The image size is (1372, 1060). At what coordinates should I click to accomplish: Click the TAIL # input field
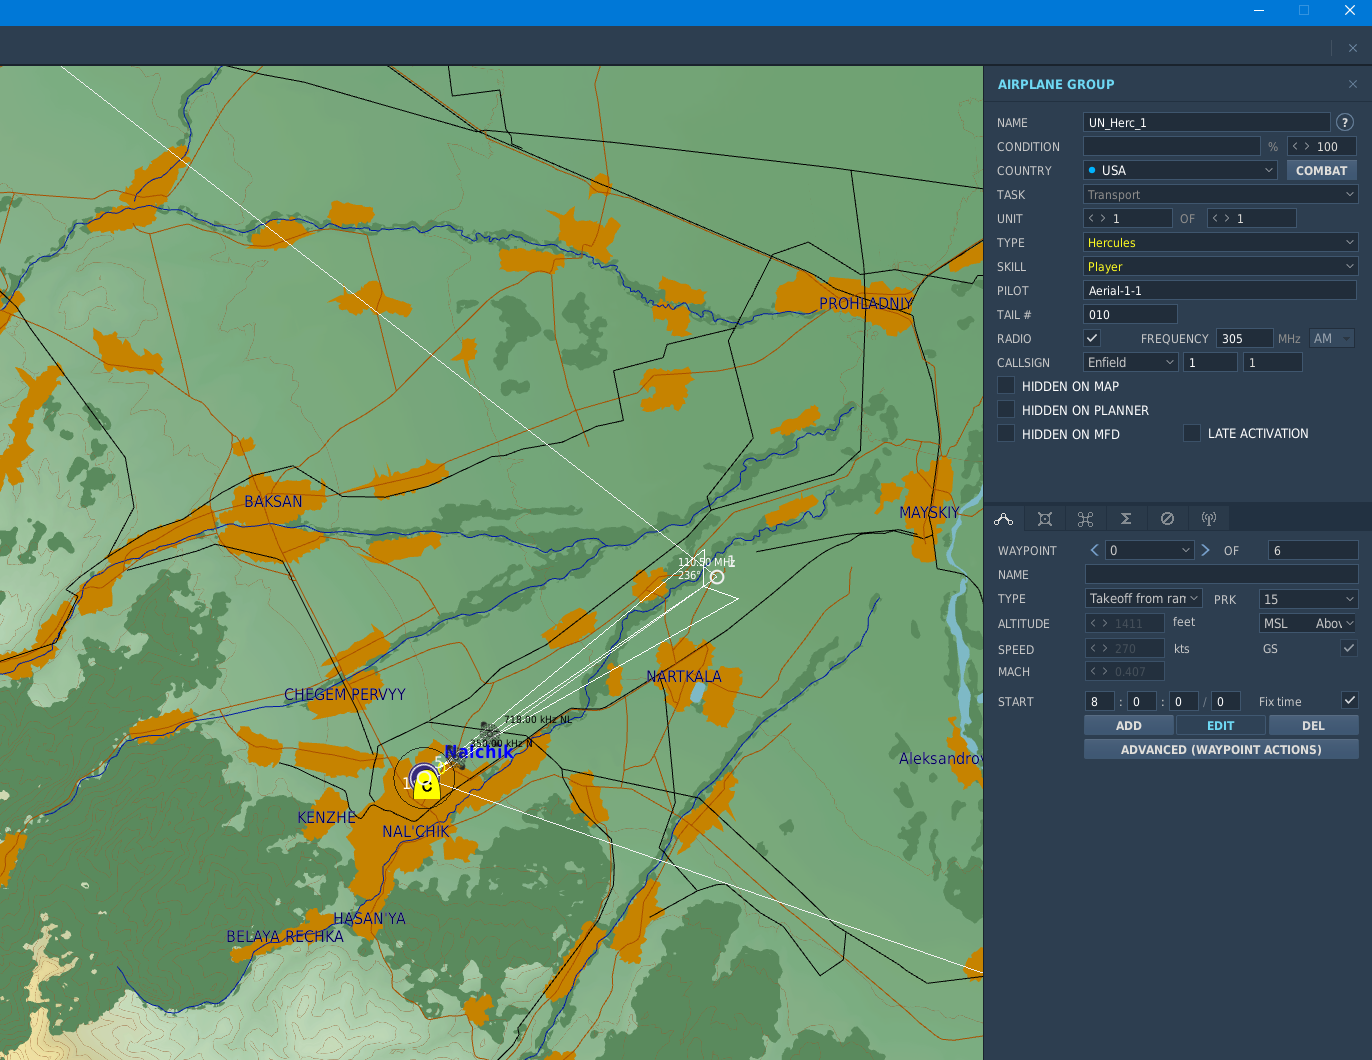[x=1130, y=314]
